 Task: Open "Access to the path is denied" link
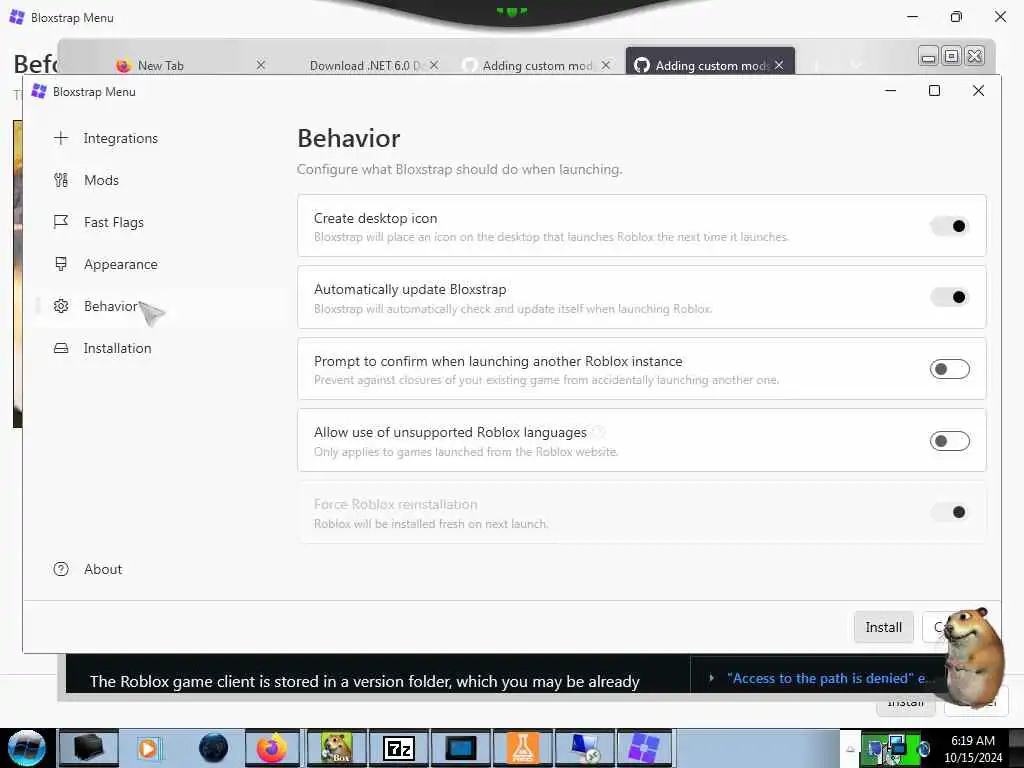coord(826,679)
